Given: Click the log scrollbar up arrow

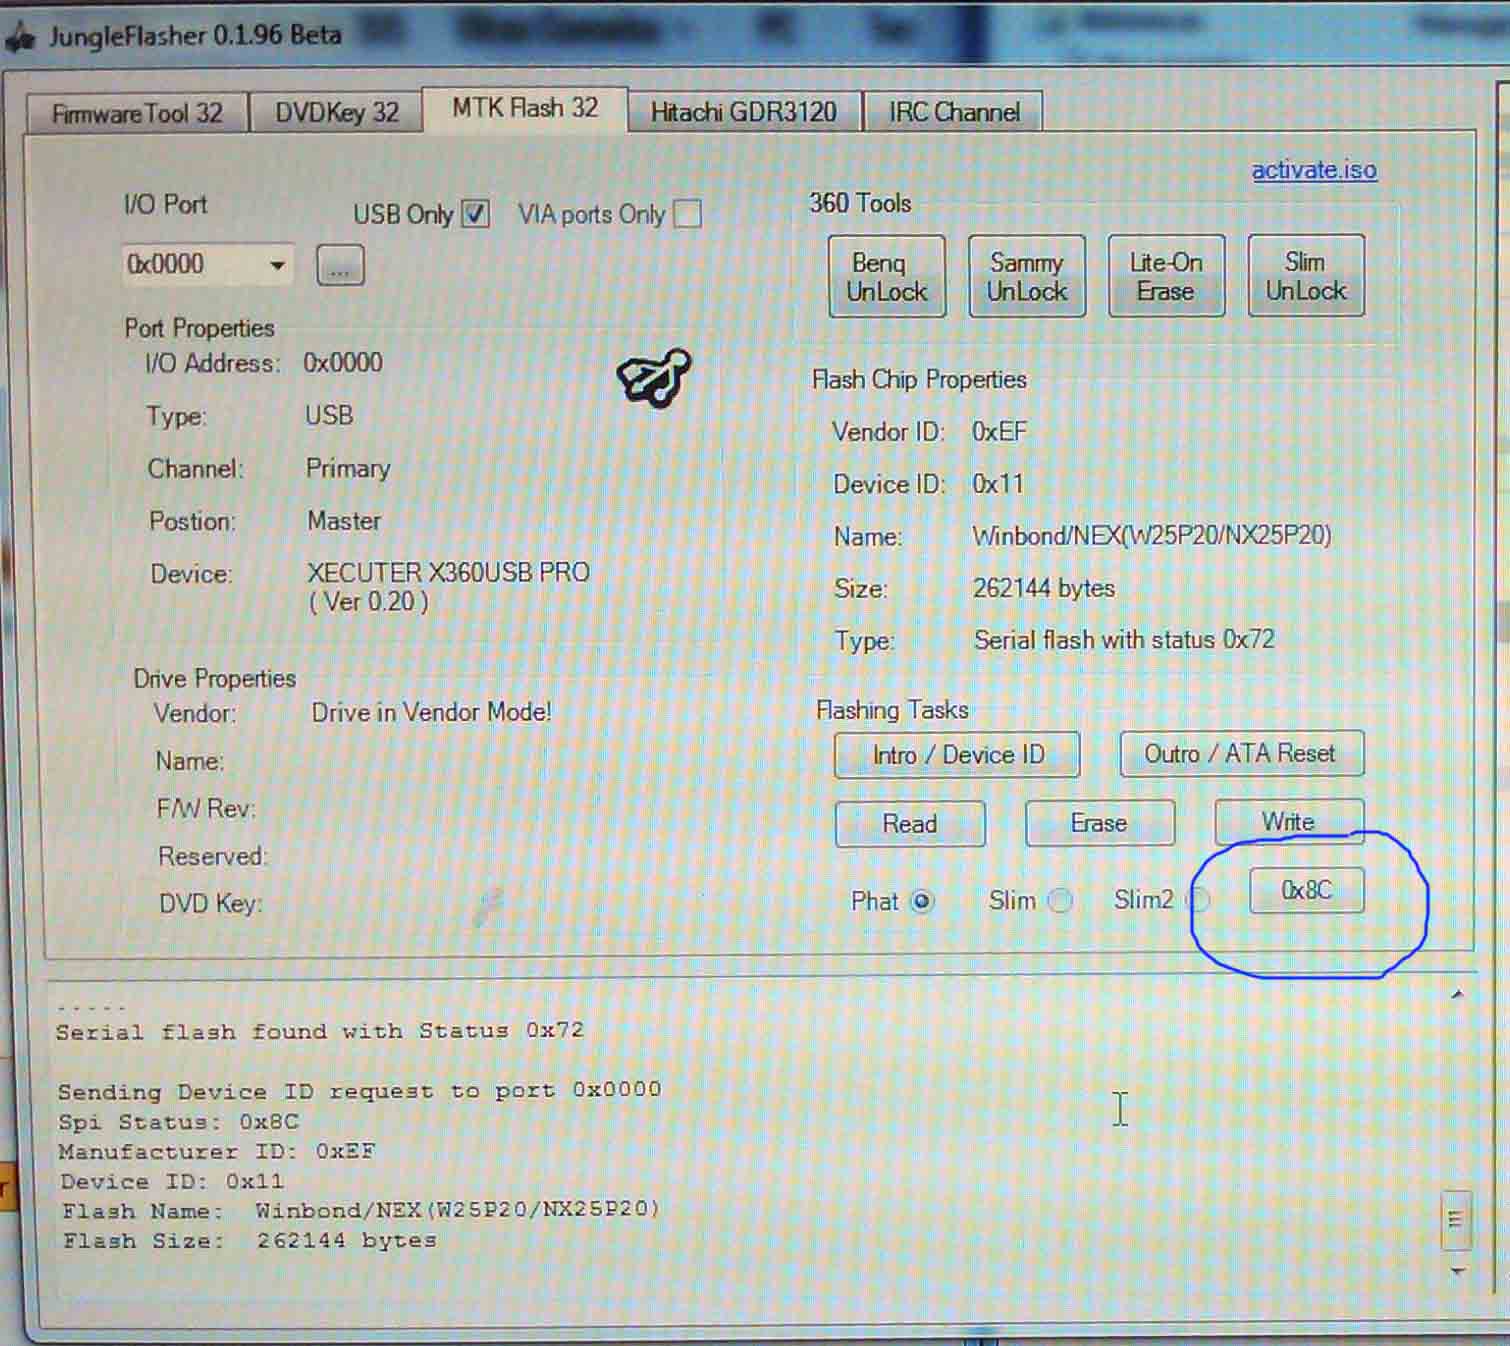Looking at the screenshot, I should click(x=1457, y=994).
